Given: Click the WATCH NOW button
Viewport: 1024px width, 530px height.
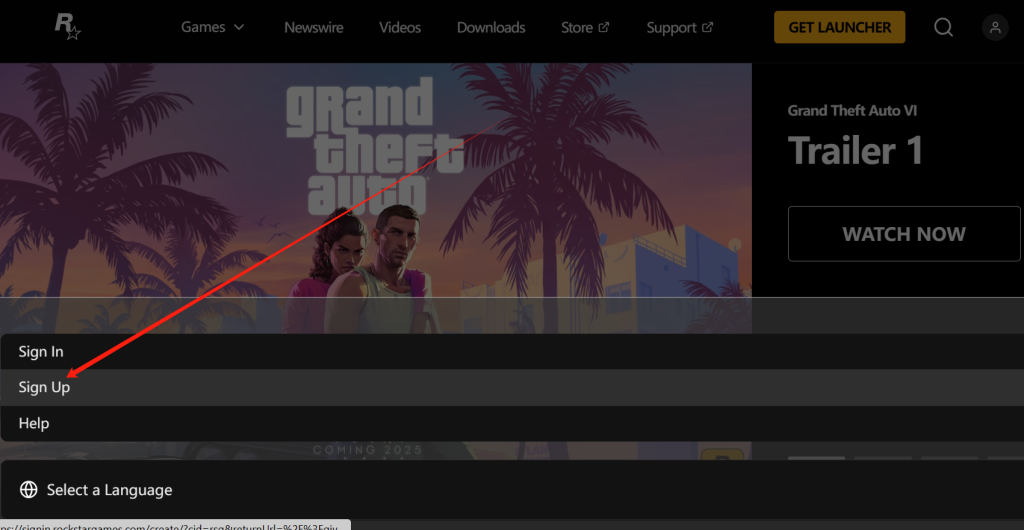Looking at the screenshot, I should pos(904,234).
